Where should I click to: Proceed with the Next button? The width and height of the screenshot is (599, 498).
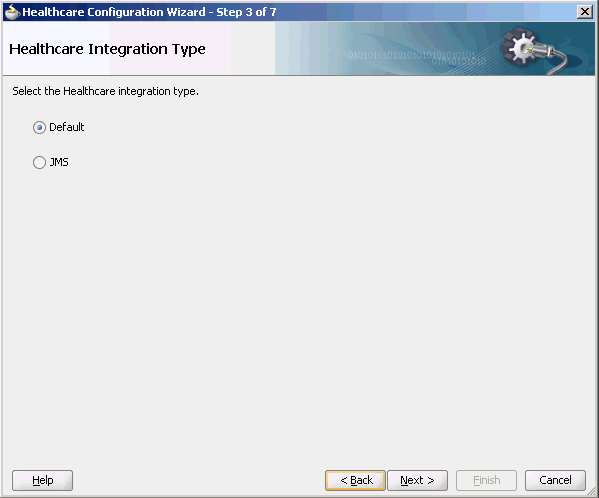[x=418, y=480]
